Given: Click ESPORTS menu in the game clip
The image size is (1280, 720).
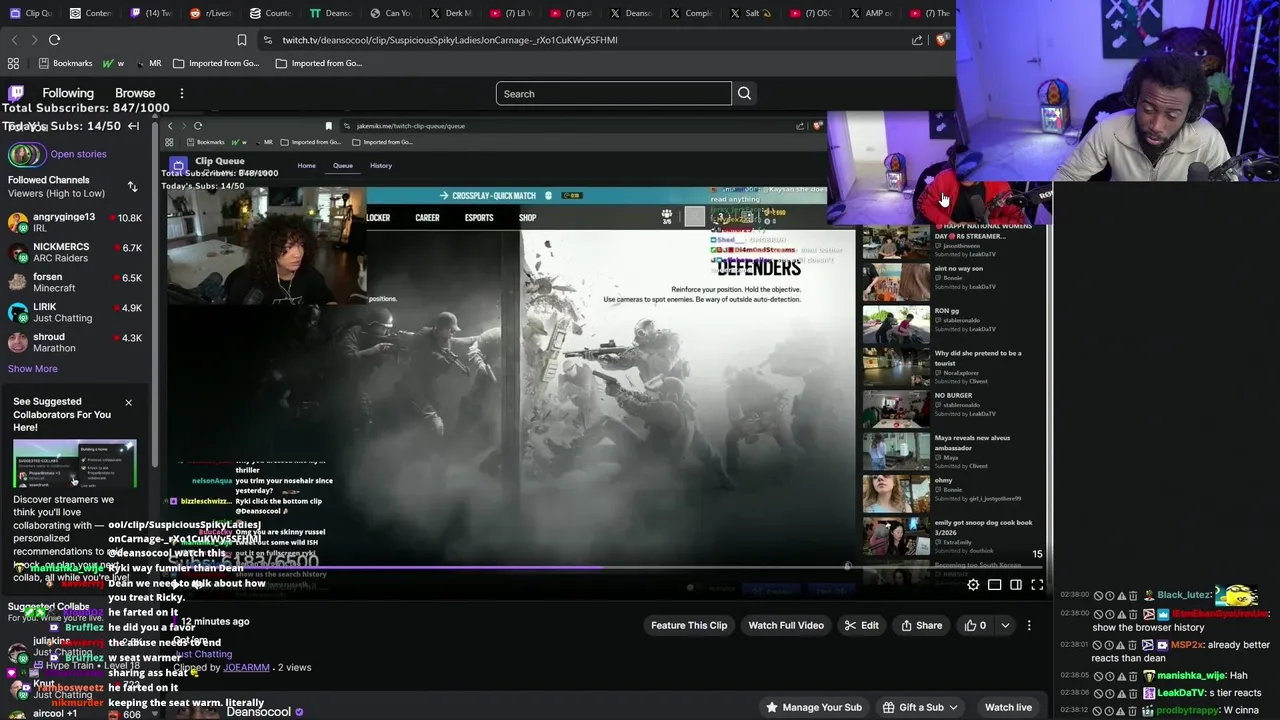Looking at the screenshot, I should pos(479,218).
